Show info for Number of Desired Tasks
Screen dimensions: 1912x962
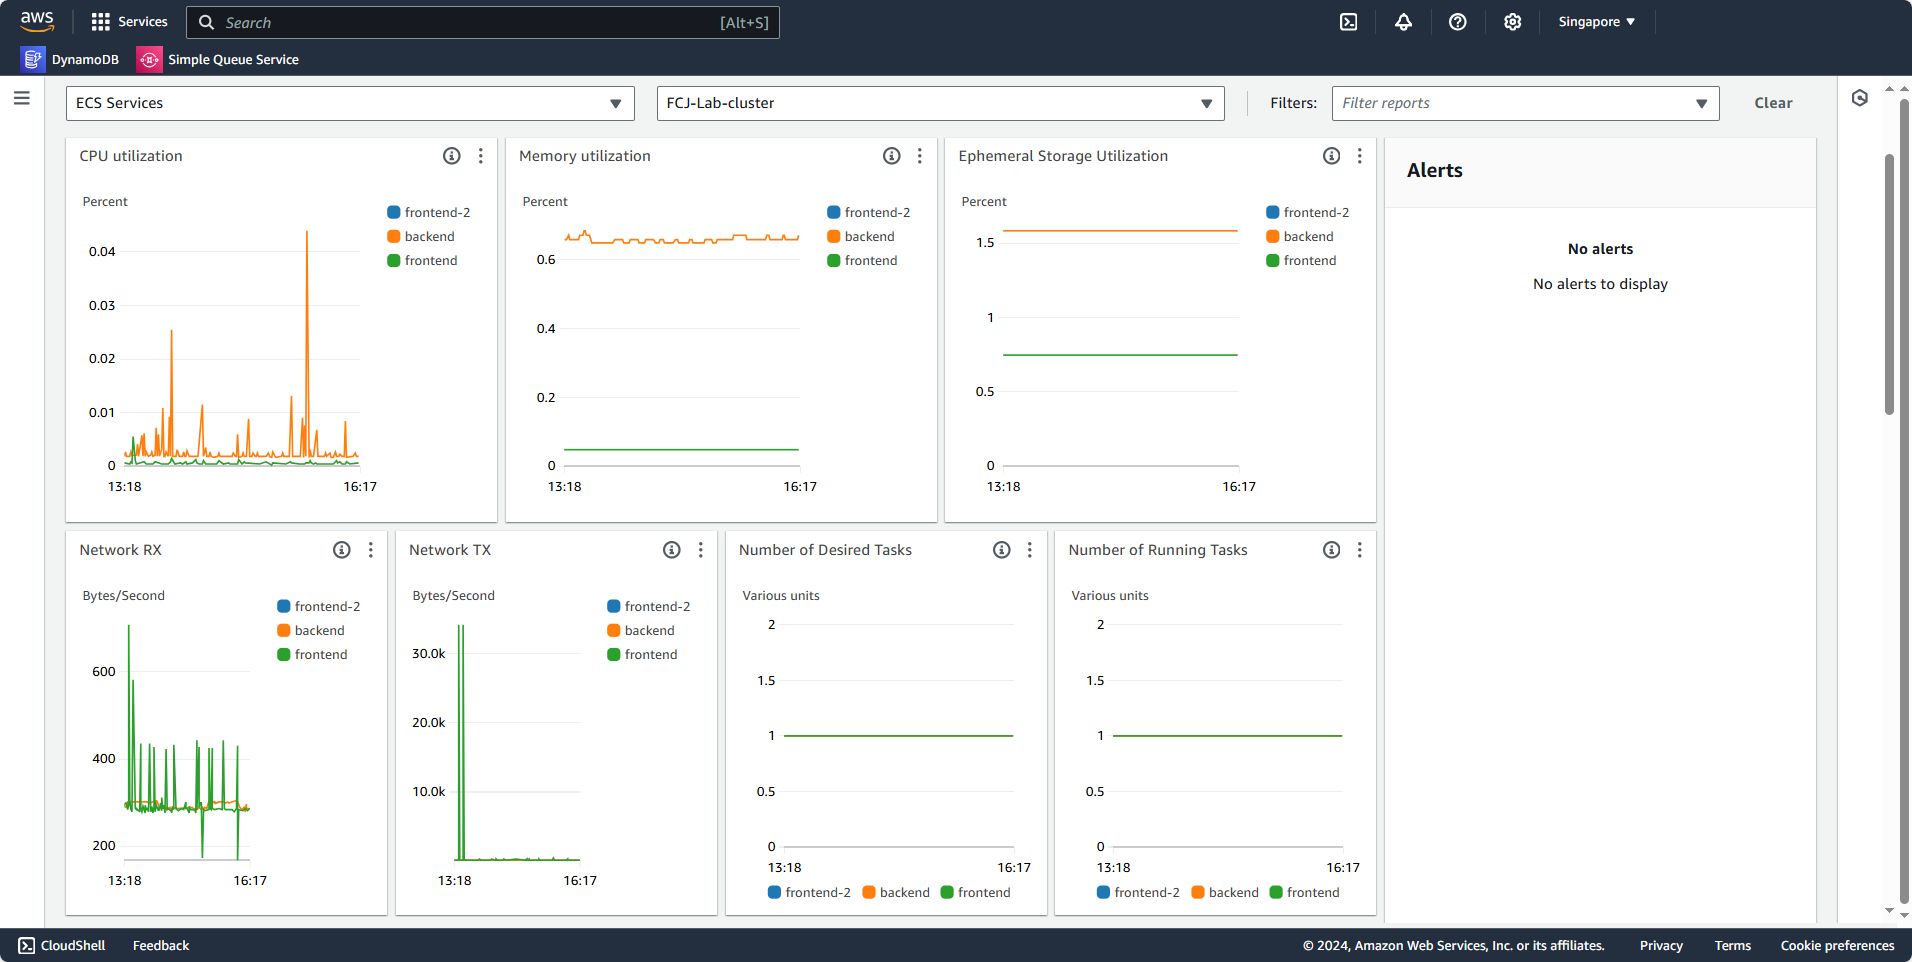[1002, 550]
